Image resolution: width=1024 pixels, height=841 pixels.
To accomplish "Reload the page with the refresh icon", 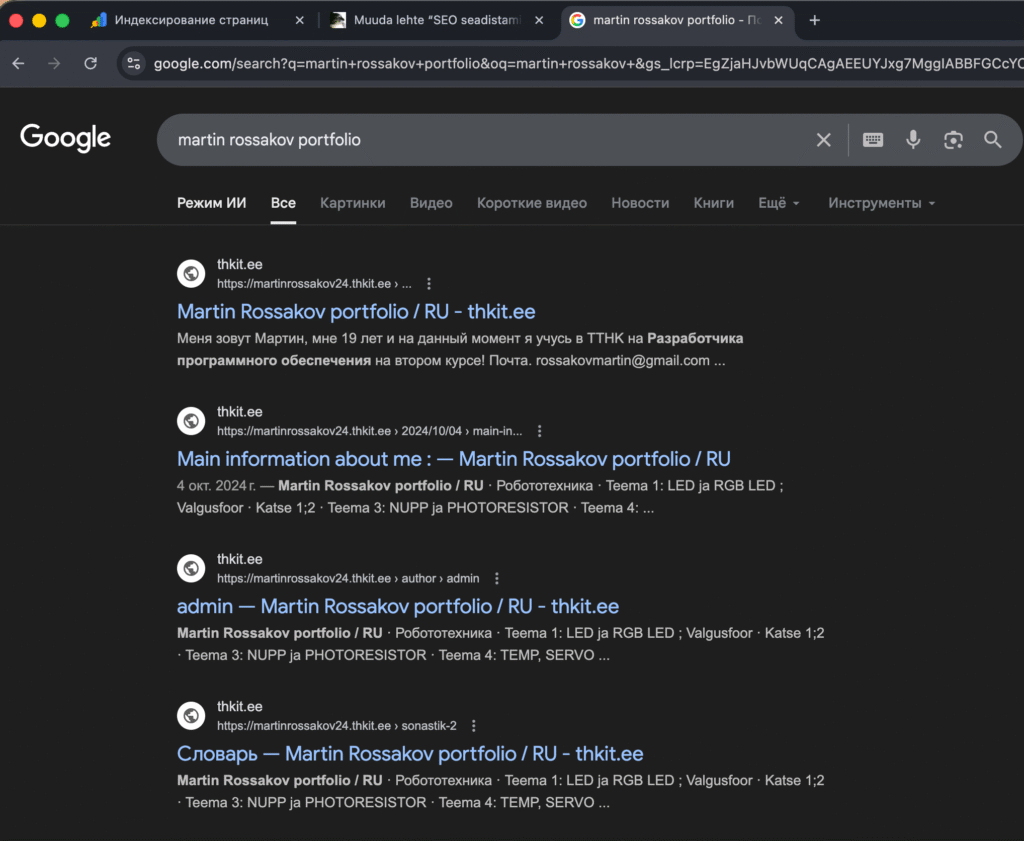I will coord(91,64).
